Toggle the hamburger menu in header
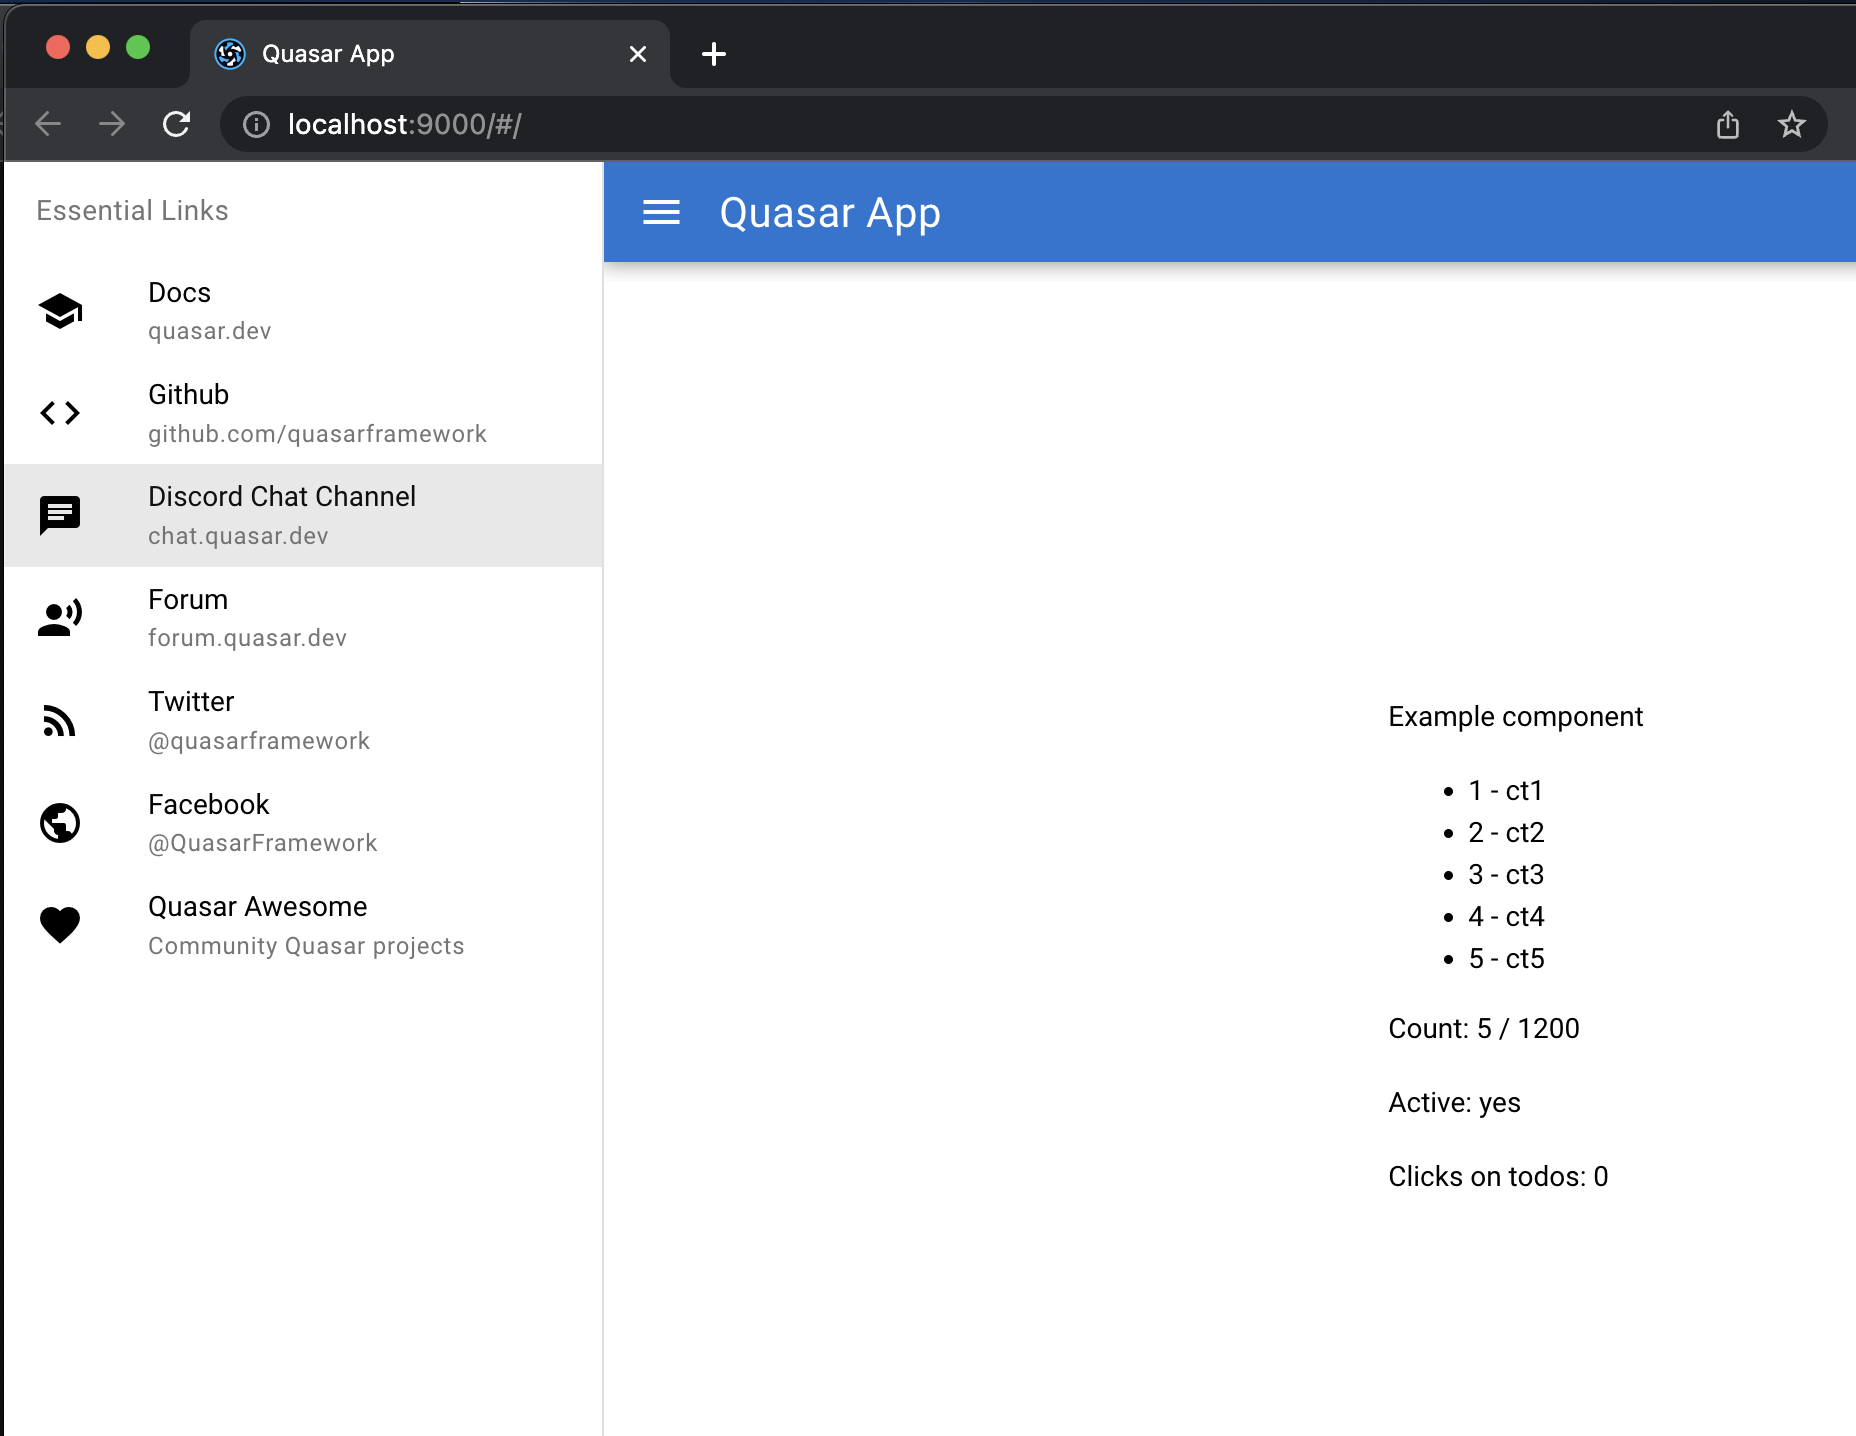The height and width of the screenshot is (1436, 1856). point(661,212)
